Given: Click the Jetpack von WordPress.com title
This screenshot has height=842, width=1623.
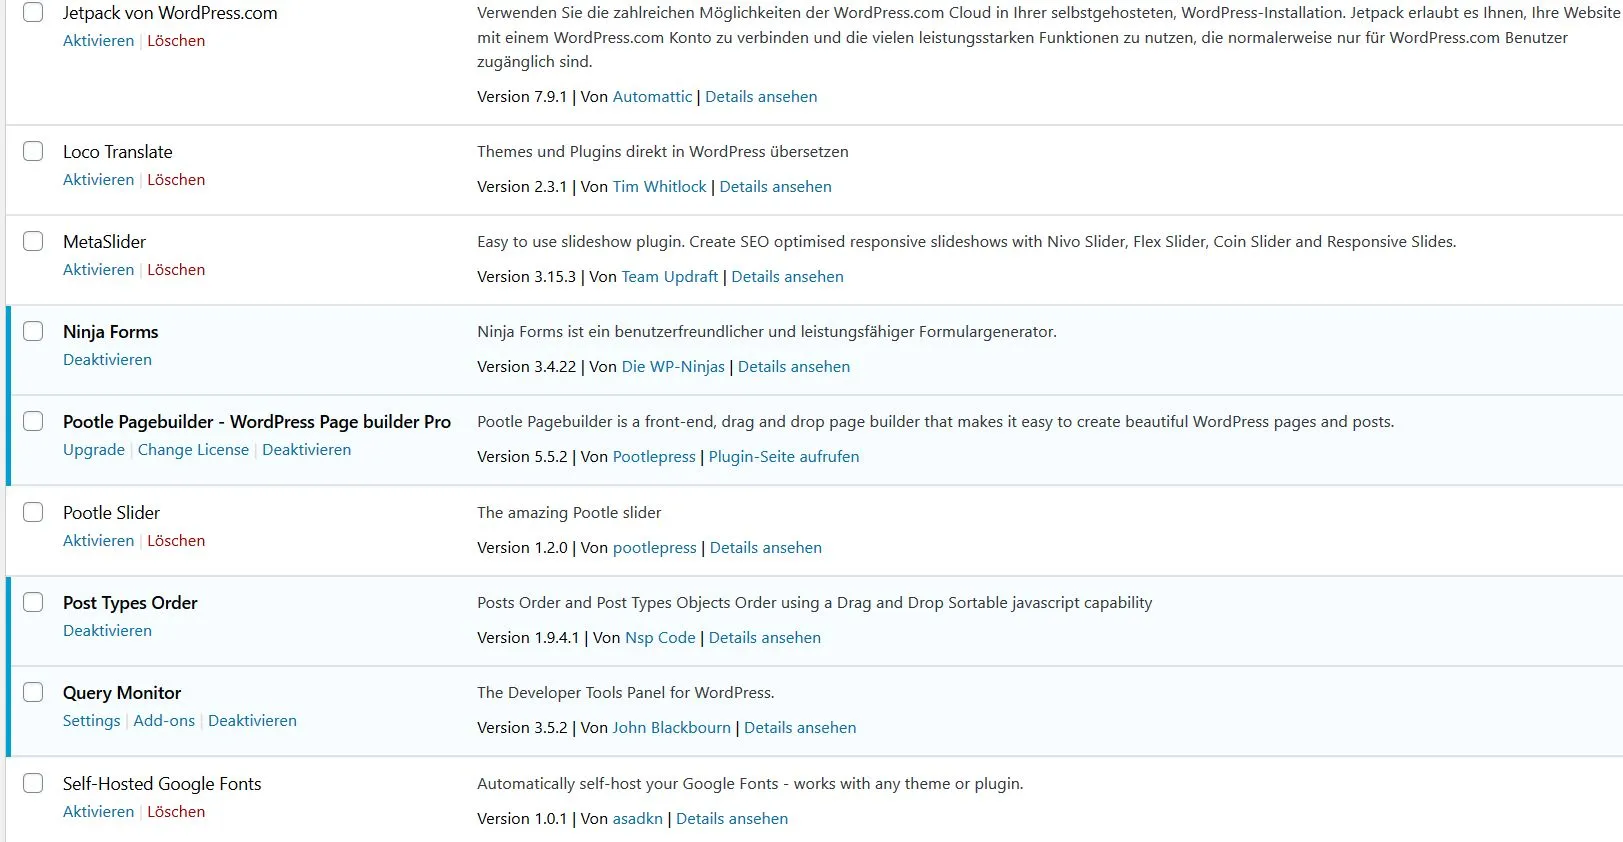Looking at the screenshot, I should click(x=170, y=13).
